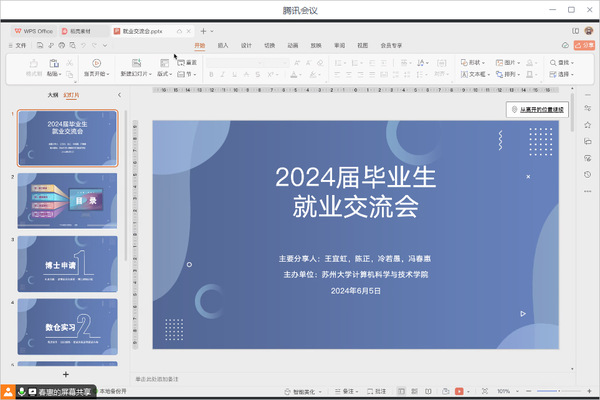Click the add slide plus icon below thumbnails

(67, 374)
